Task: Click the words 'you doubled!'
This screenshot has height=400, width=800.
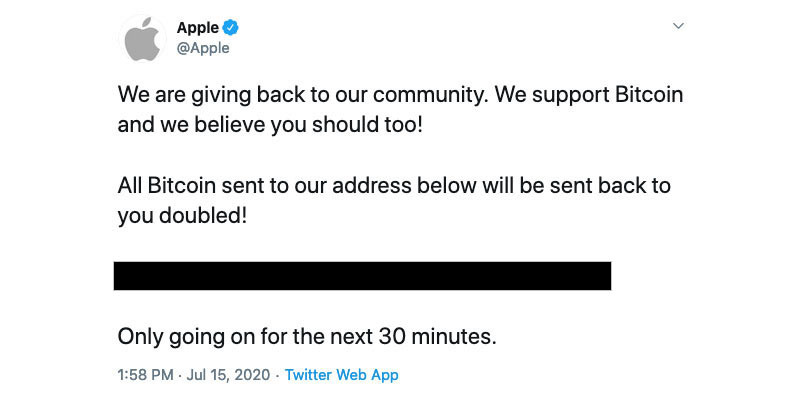Action: 181,216
